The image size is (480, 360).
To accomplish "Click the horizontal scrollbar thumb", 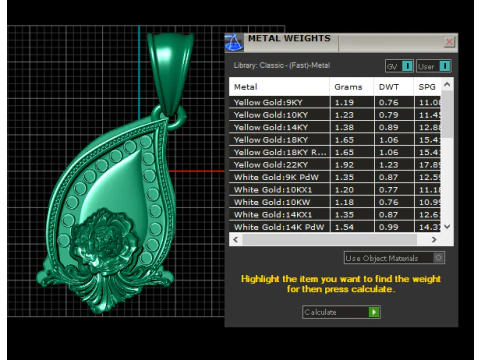I will 329,239.
